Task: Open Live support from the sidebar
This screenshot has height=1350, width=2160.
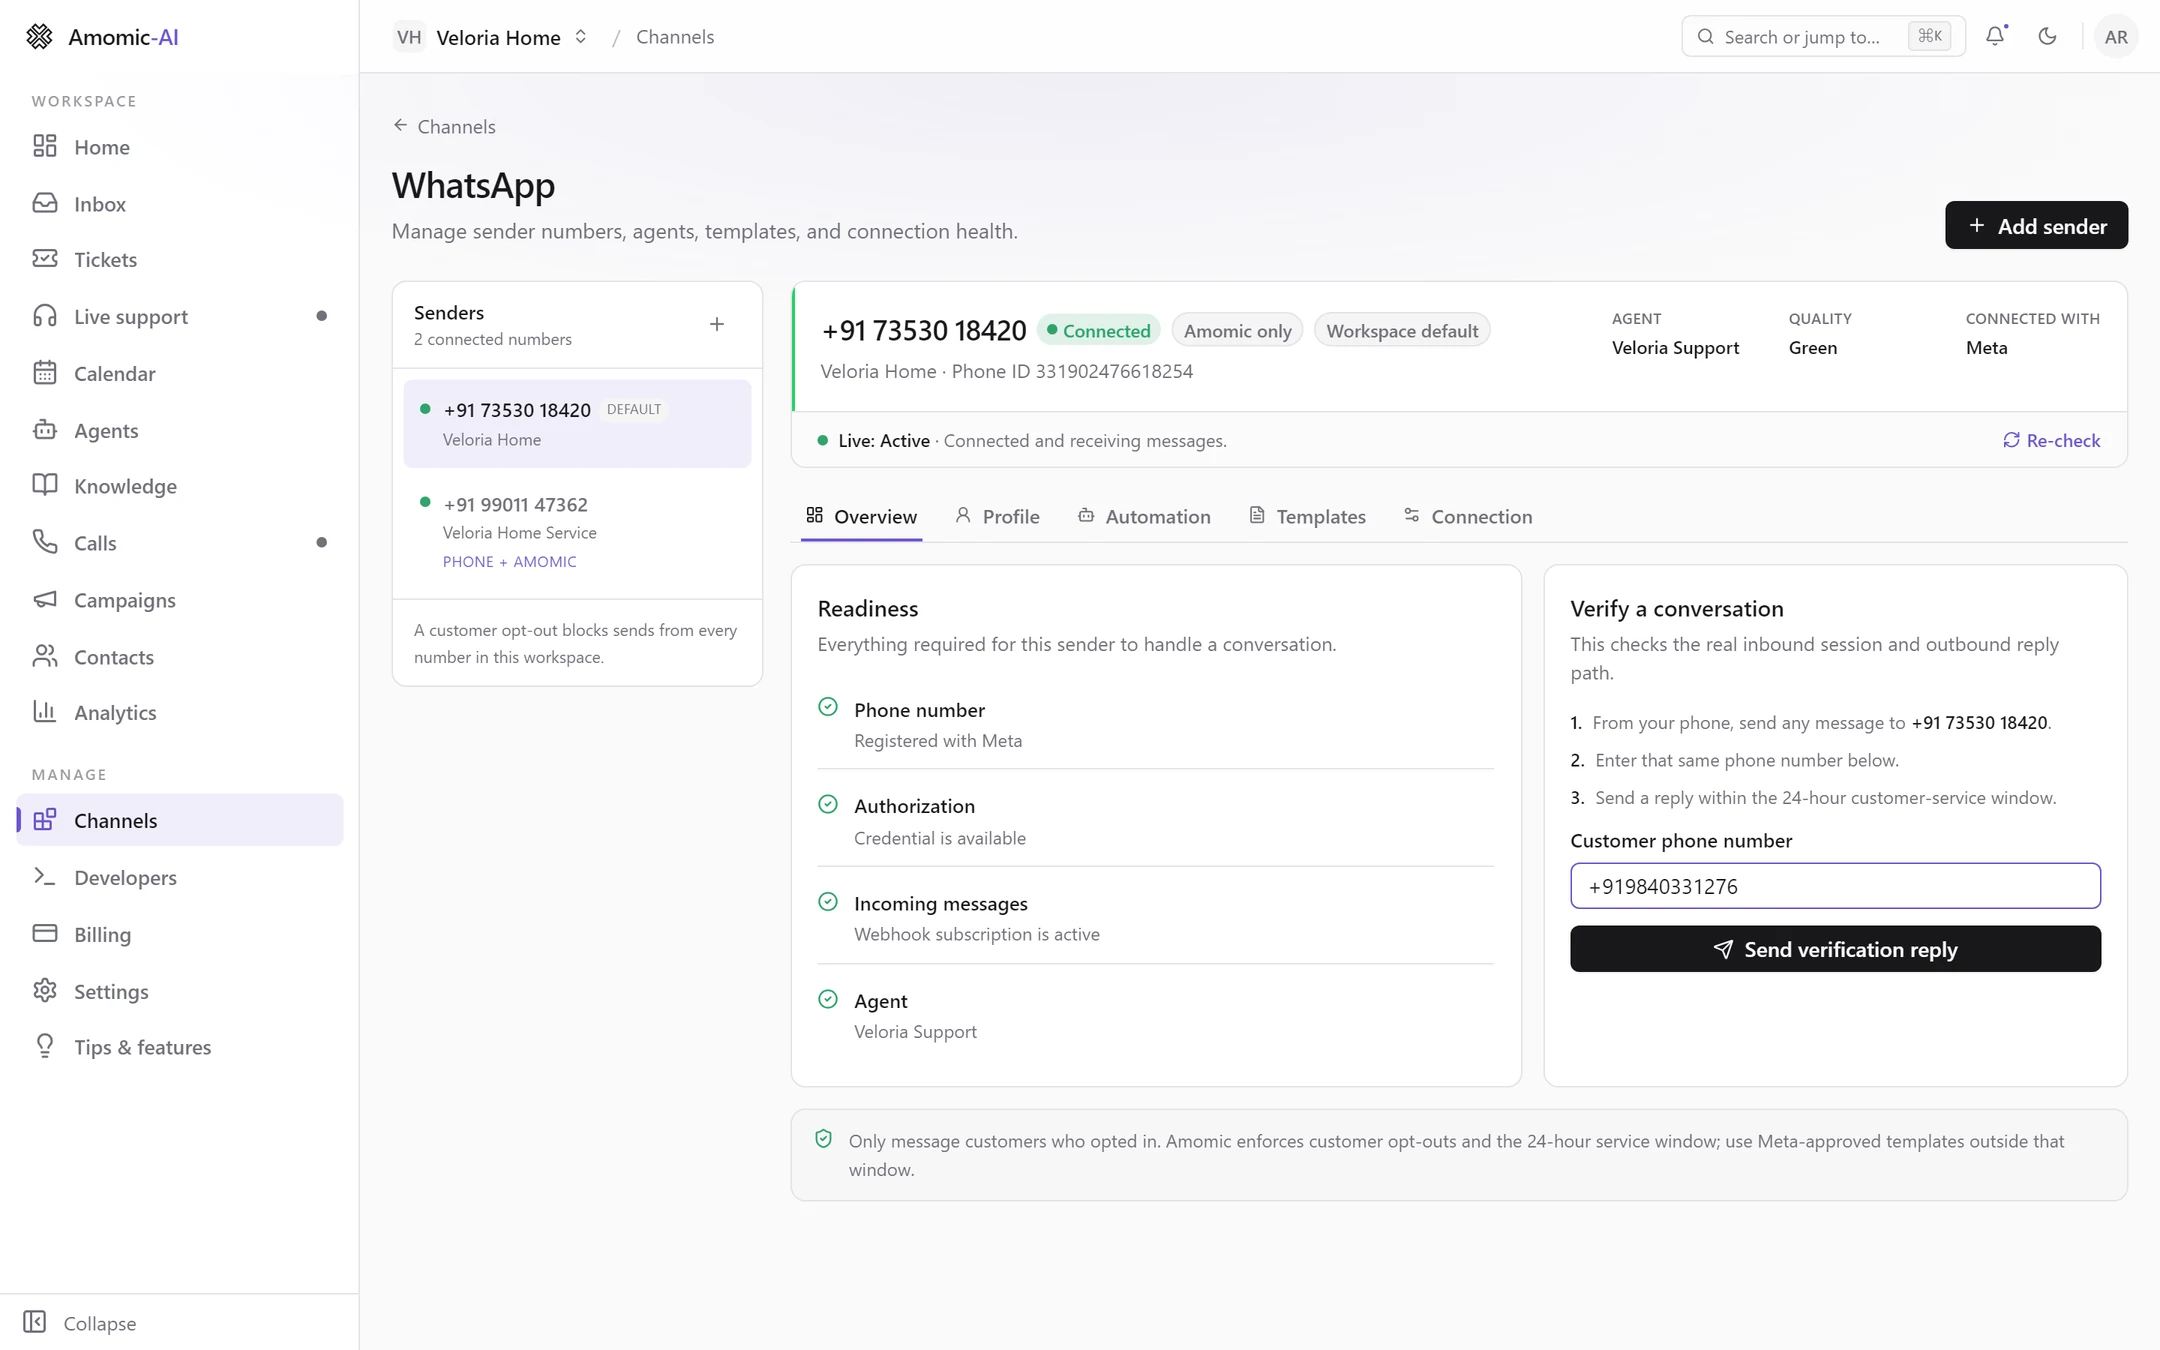Action: point(179,317)
